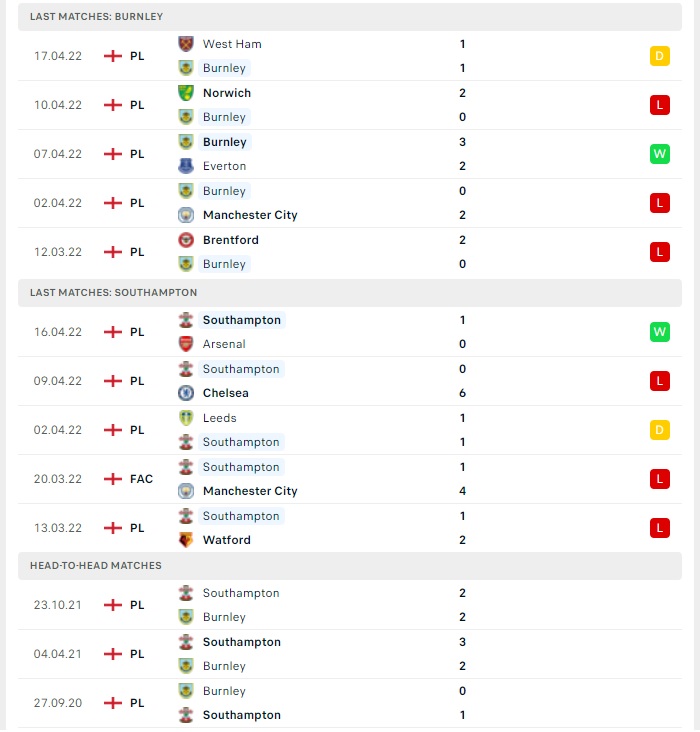Click the Brentford club crest
Viewport: 700px width, 732px height.
186,240
